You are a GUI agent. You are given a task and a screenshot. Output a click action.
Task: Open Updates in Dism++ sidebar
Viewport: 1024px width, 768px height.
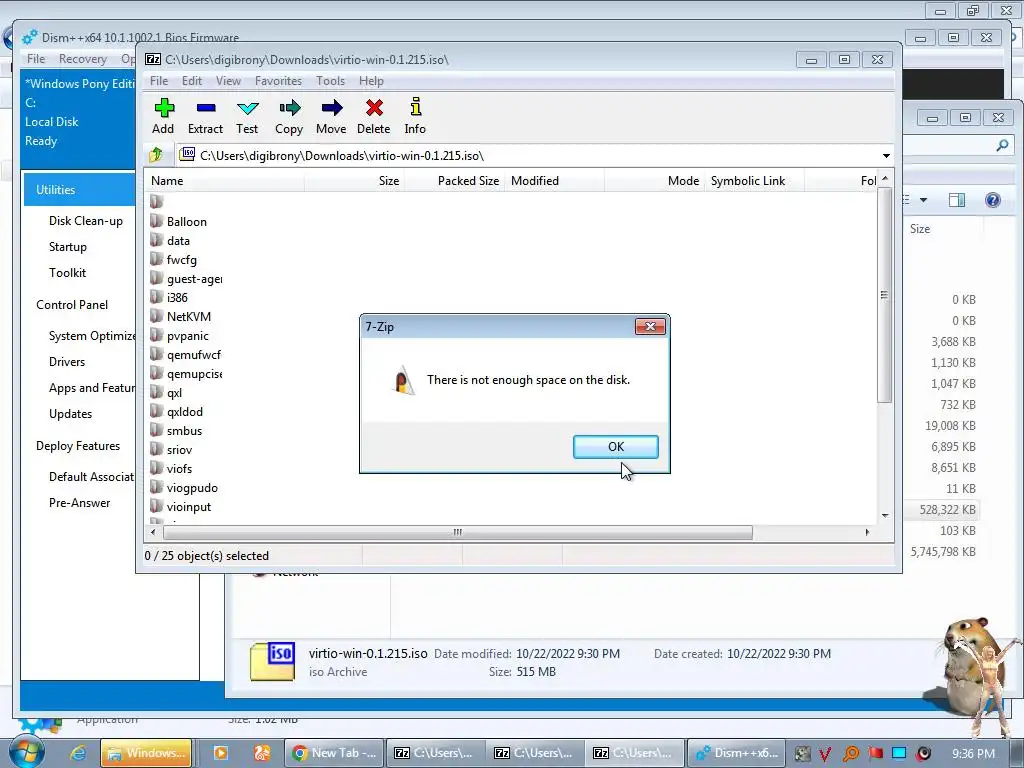pyautogui.click(x=71, y=414)
